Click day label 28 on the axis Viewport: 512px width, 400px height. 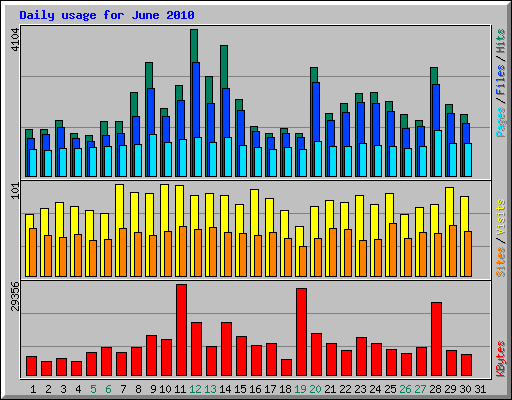(435, 389)
